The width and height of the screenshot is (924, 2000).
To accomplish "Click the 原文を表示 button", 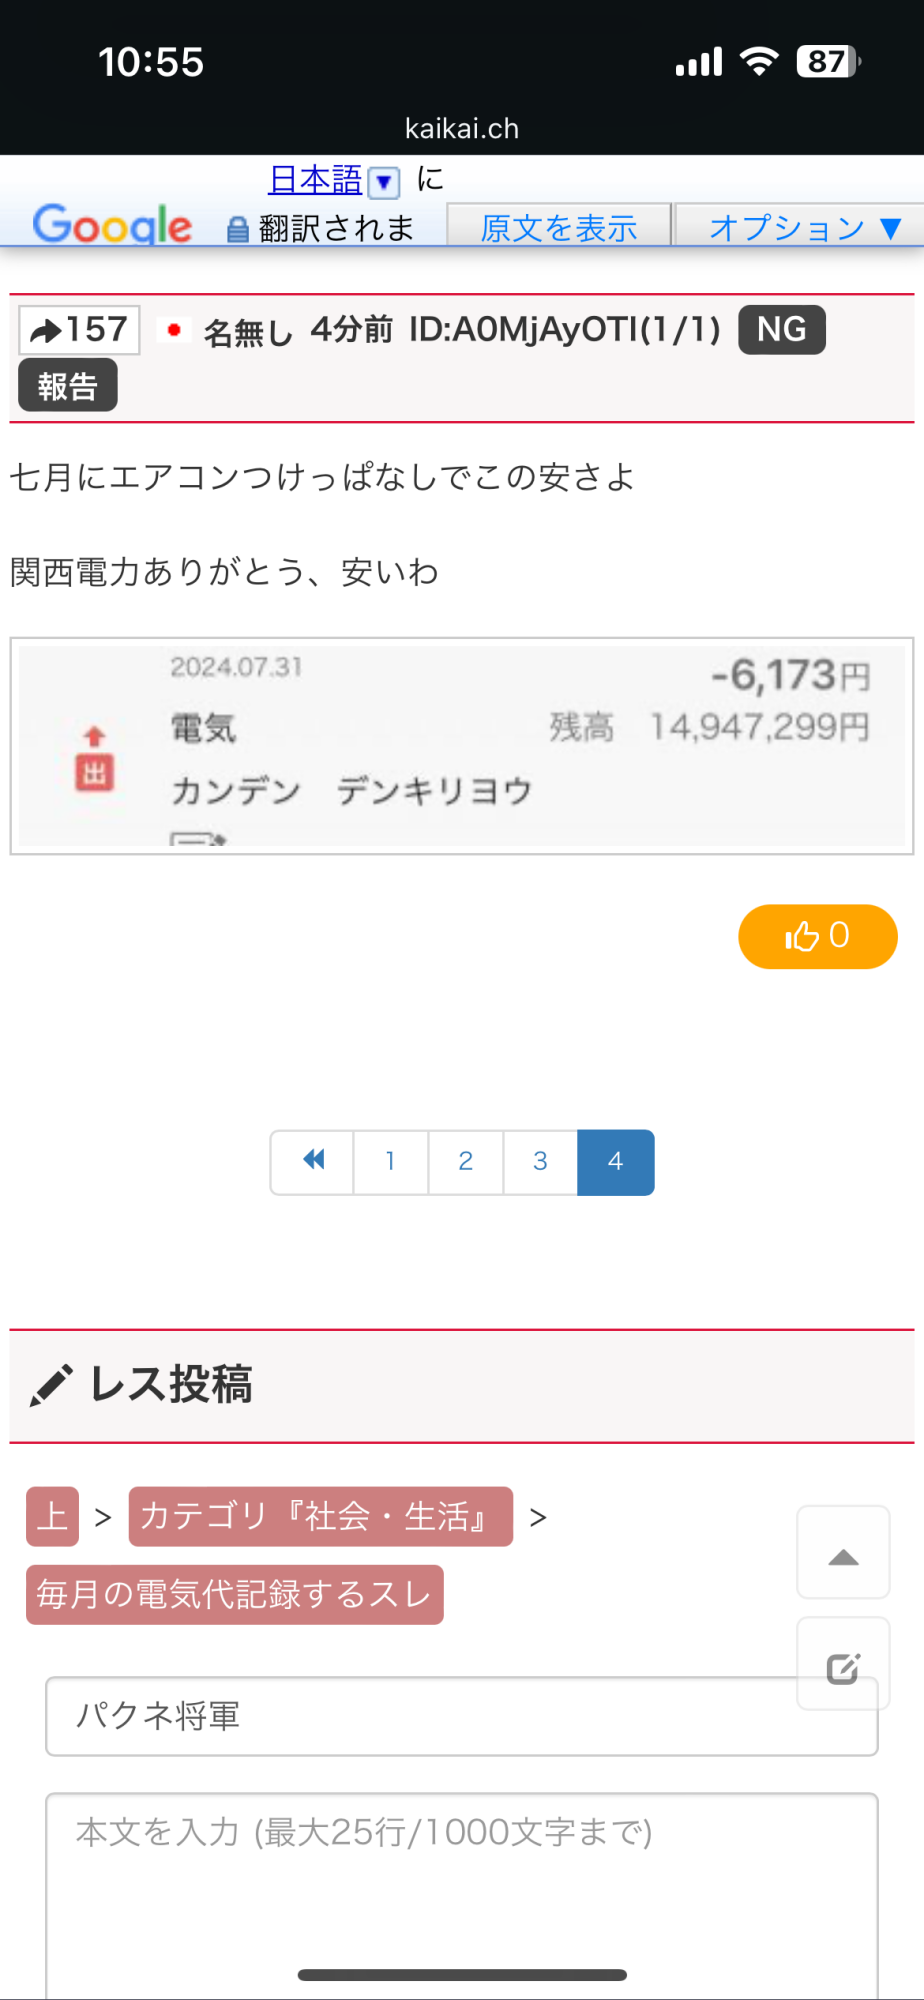I will click(558, 227).
